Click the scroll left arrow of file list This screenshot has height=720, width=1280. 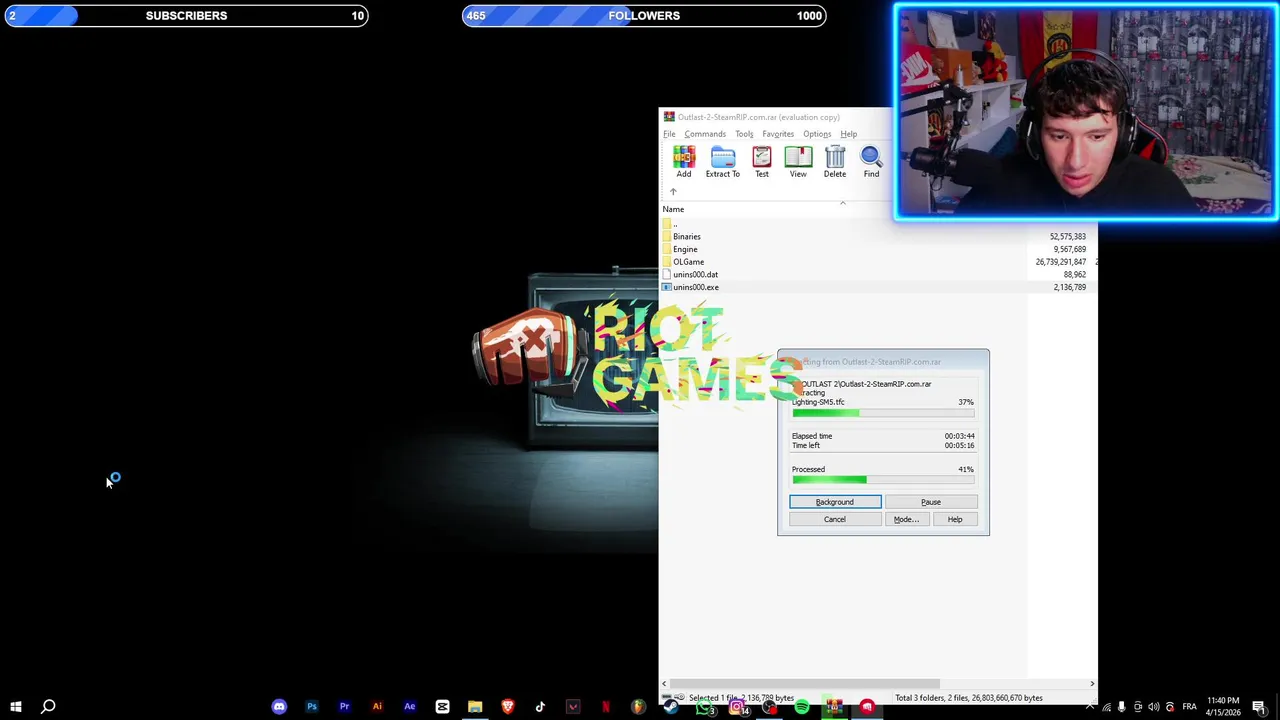point(664,684)
